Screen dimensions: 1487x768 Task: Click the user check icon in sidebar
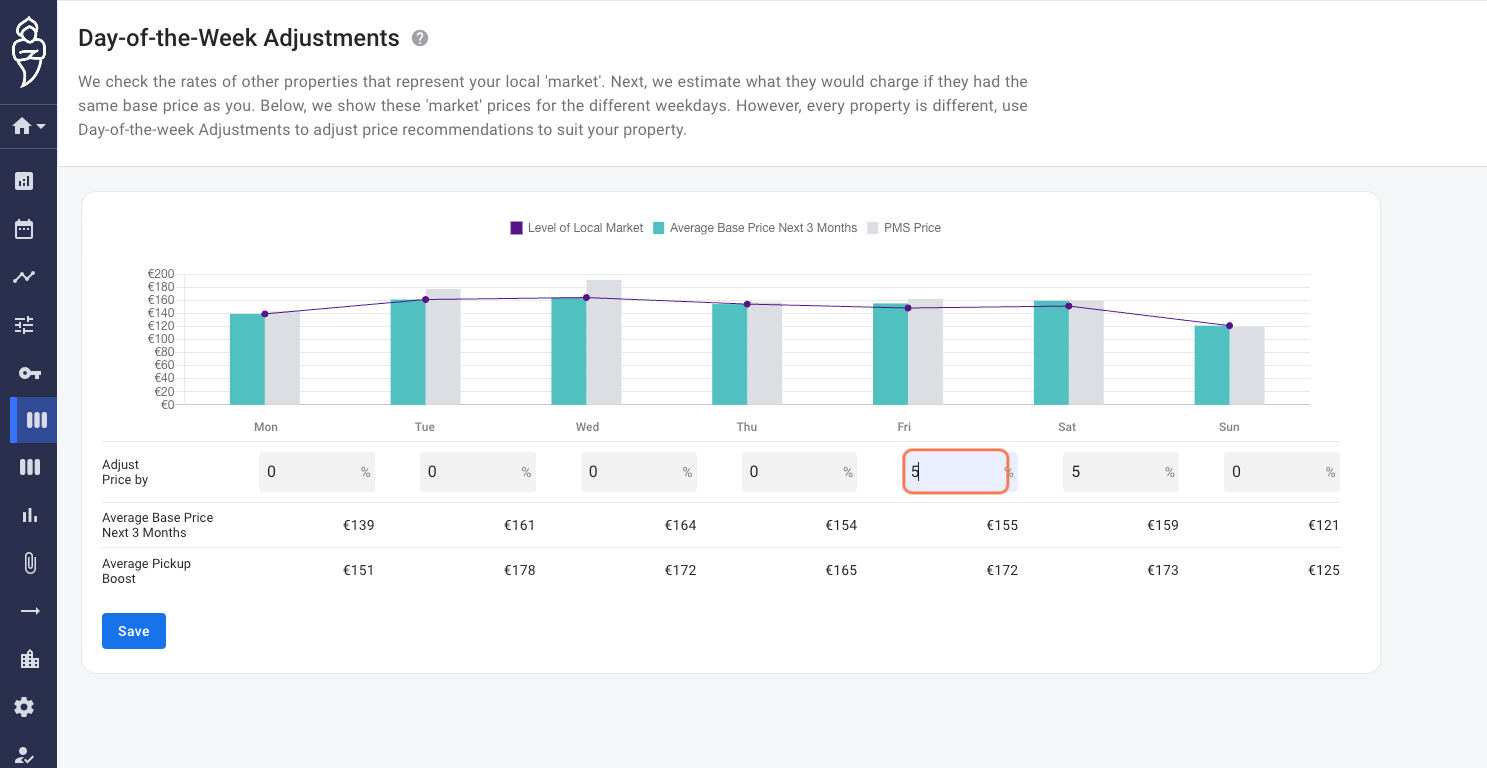[24, 756]
